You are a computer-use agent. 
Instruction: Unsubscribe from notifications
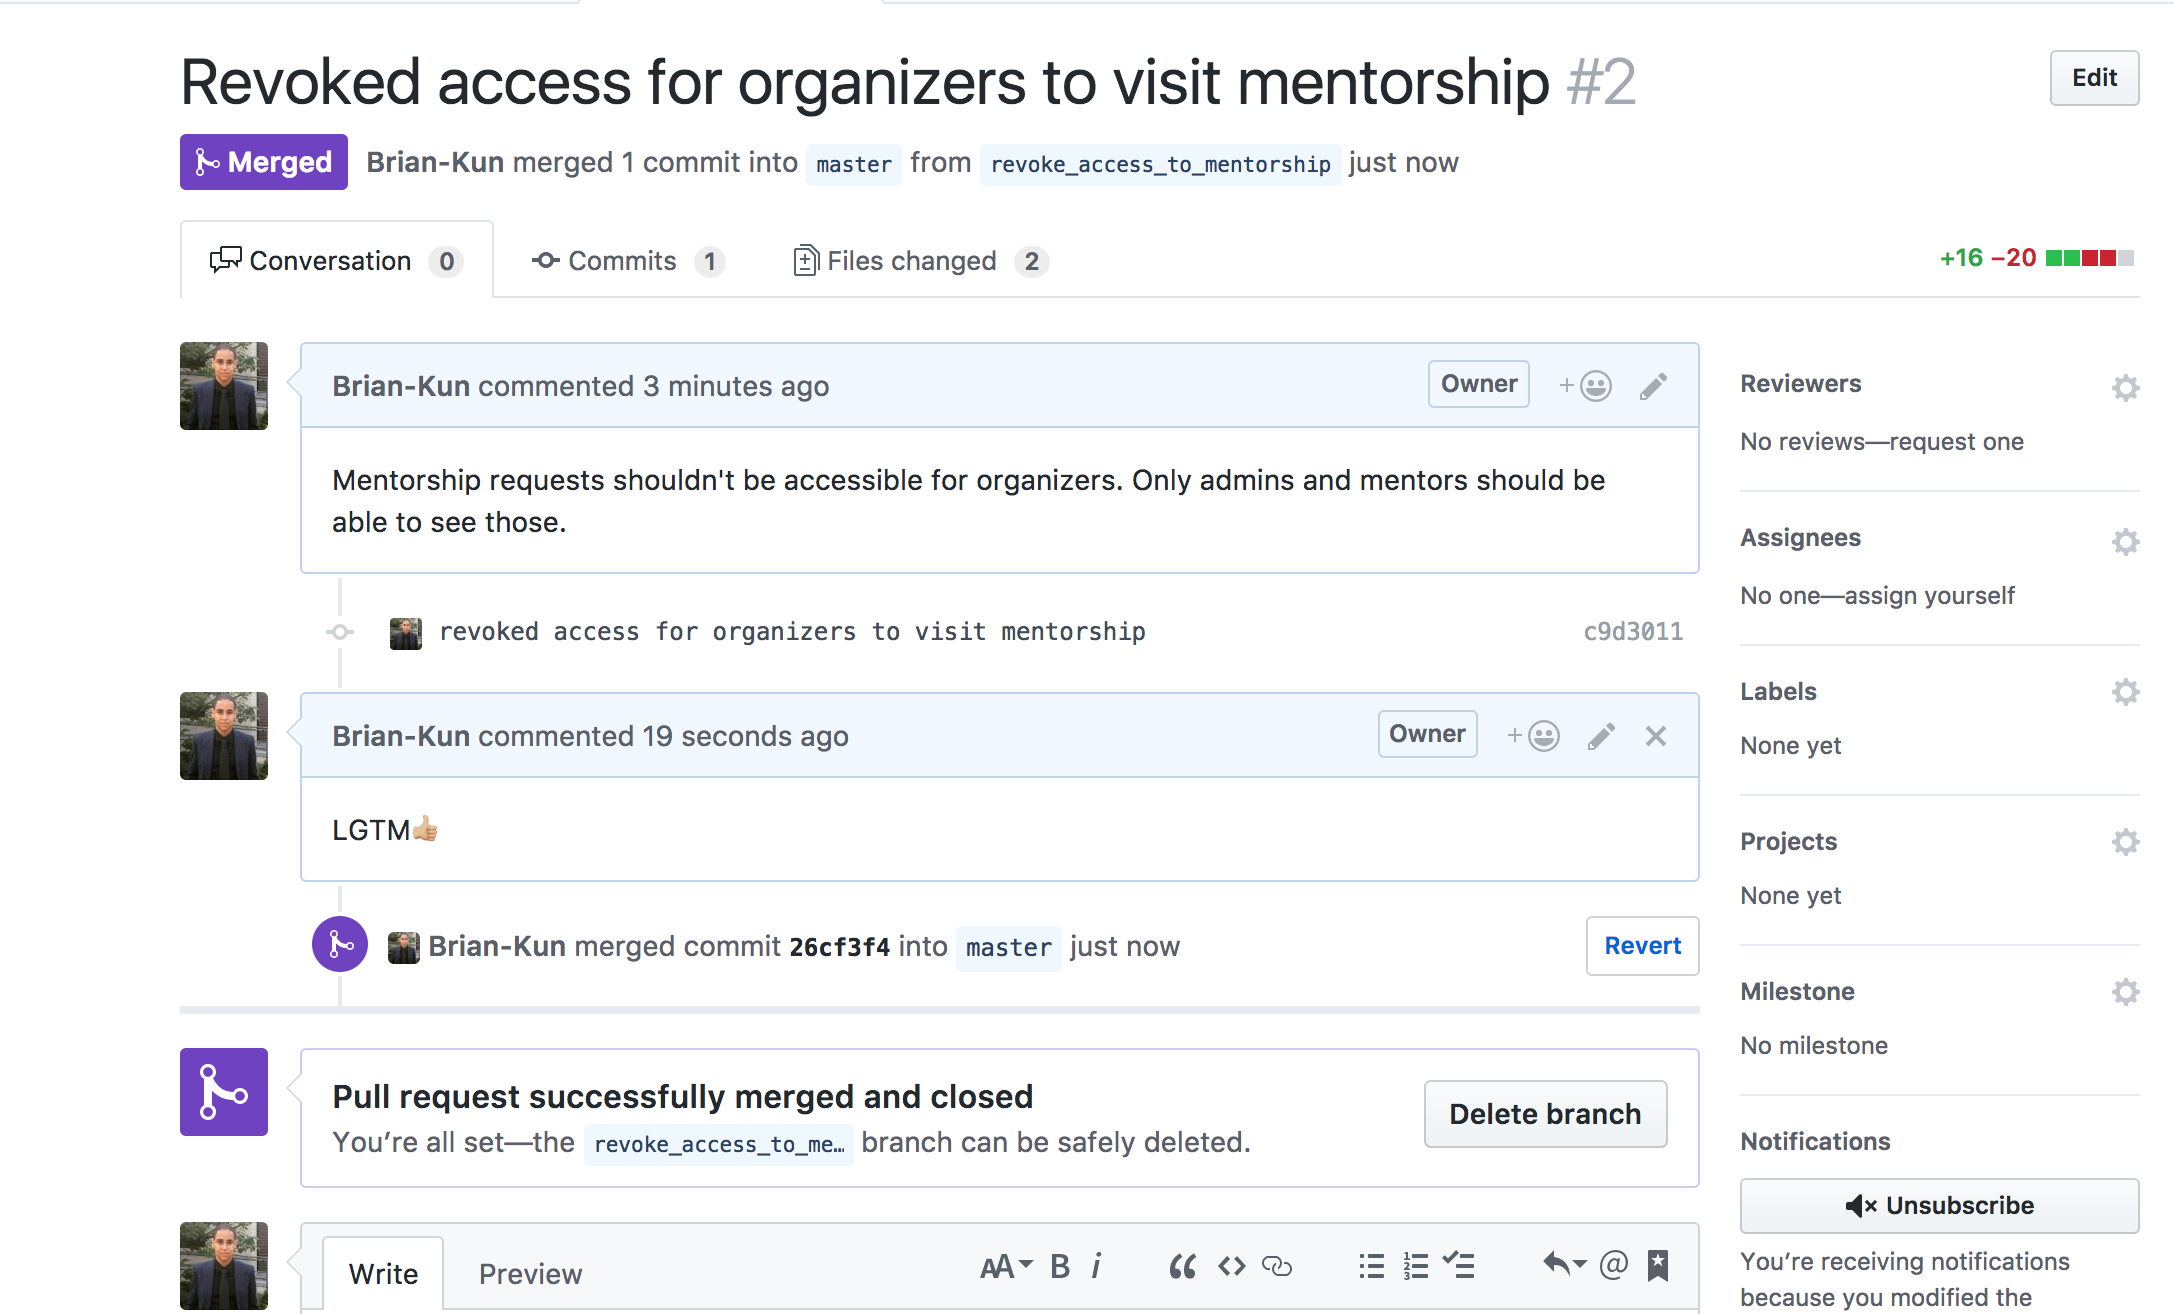click(1939, 1206)
